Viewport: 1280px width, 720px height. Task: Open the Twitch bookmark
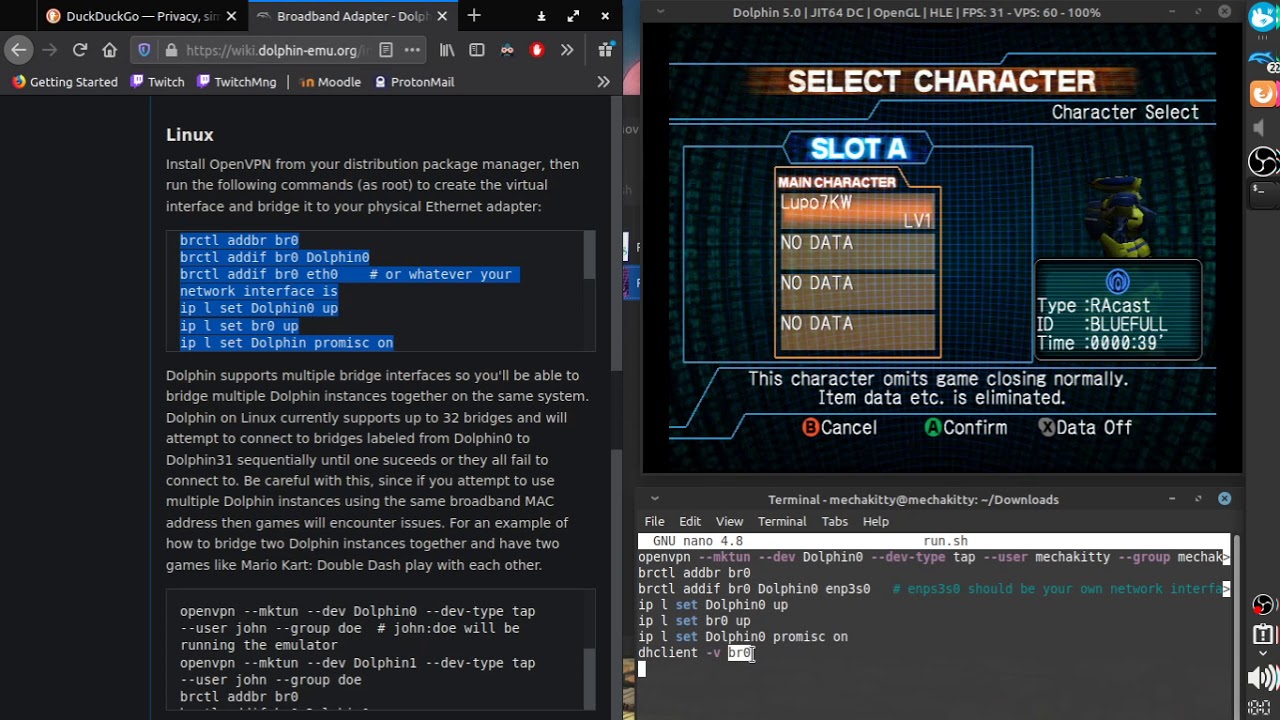point(158,82)
